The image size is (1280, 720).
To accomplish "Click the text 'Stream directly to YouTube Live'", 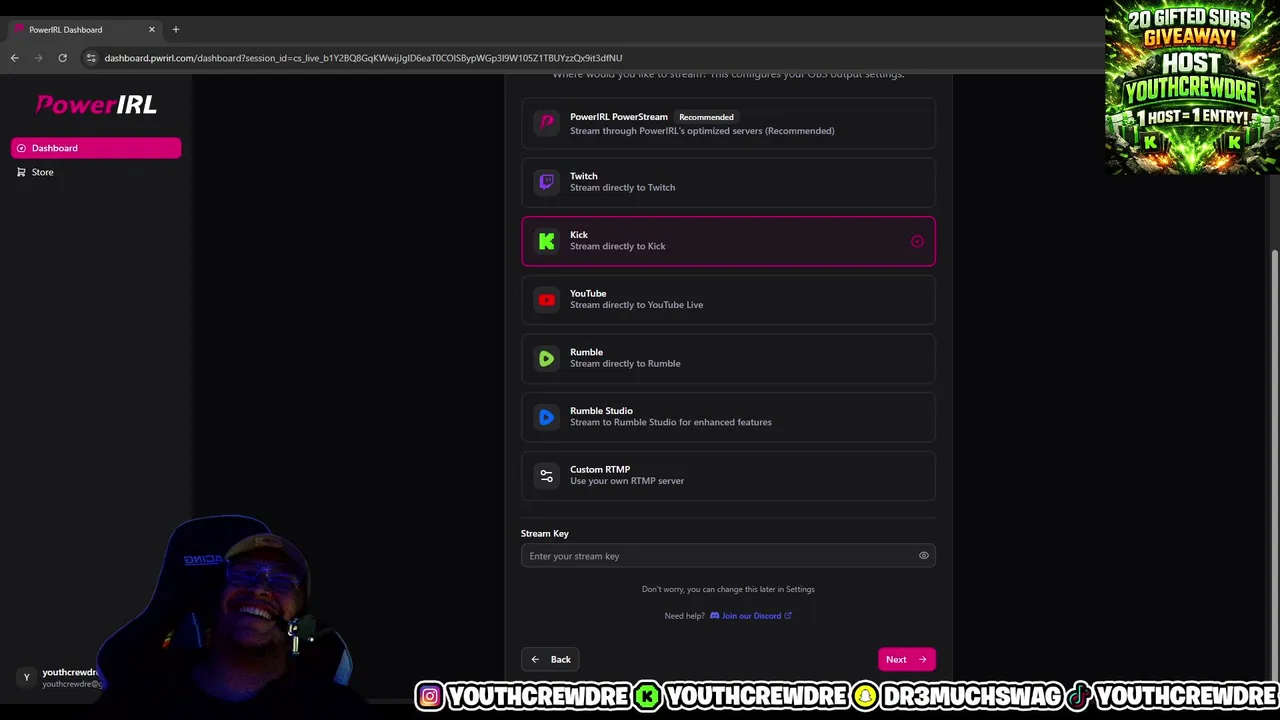I will 636,305.
